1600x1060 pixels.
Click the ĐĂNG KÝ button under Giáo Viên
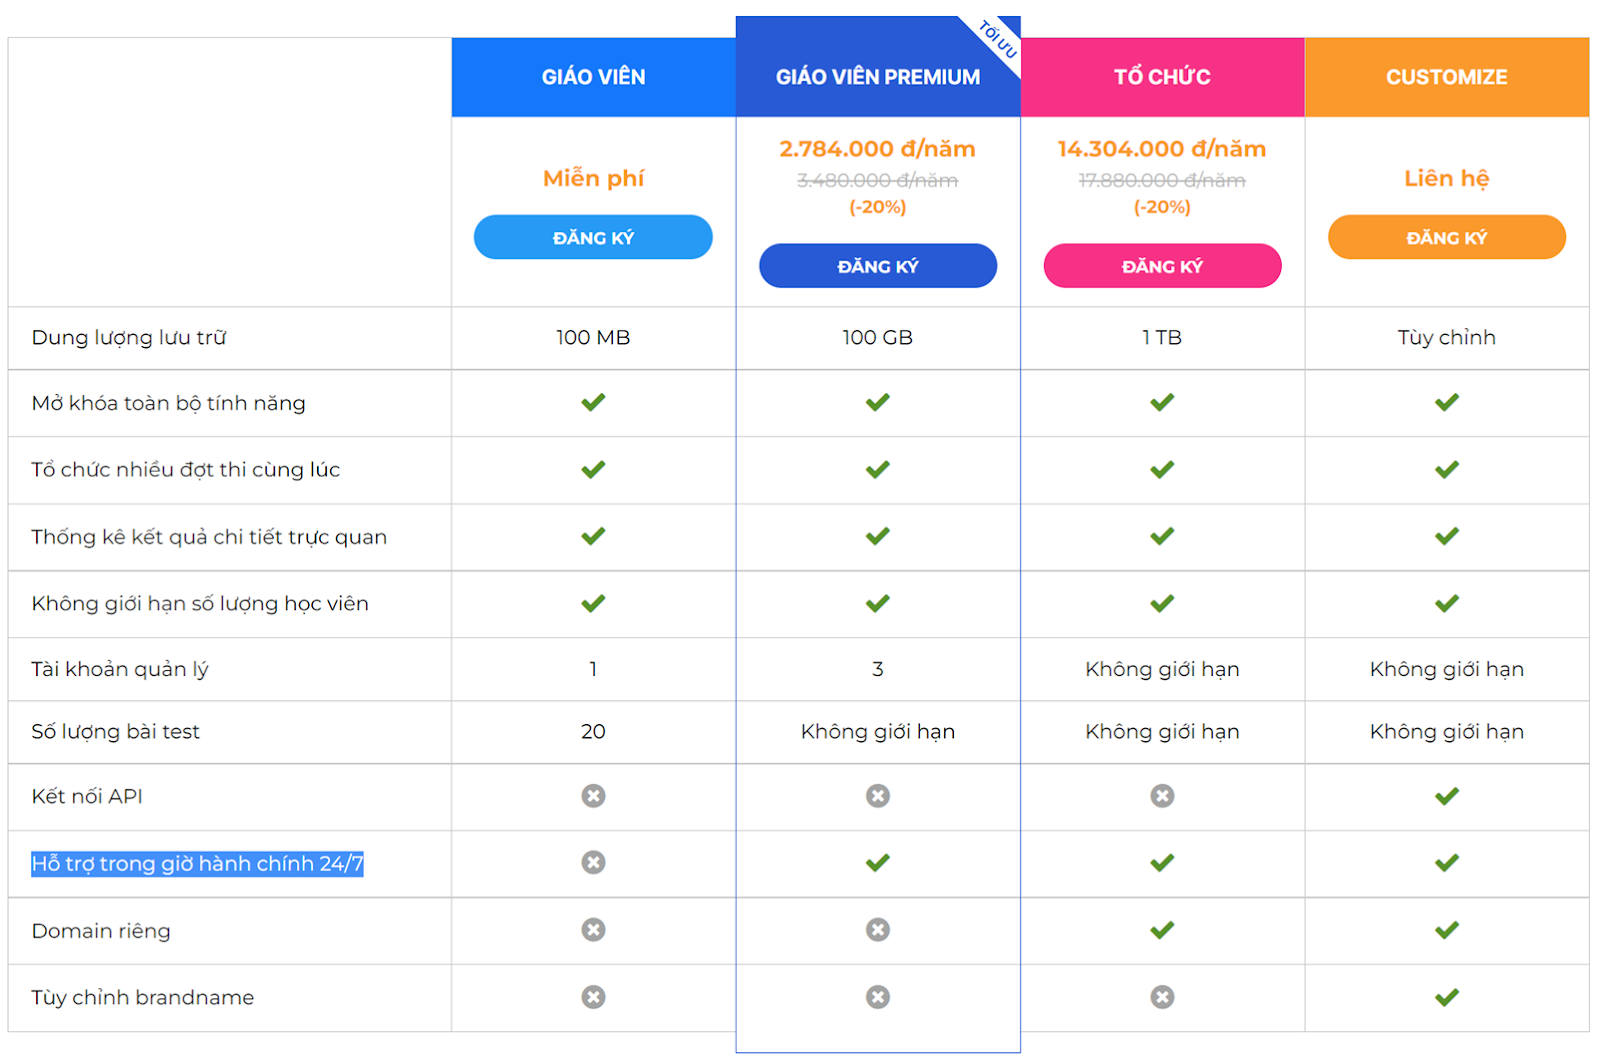(593, 237)
